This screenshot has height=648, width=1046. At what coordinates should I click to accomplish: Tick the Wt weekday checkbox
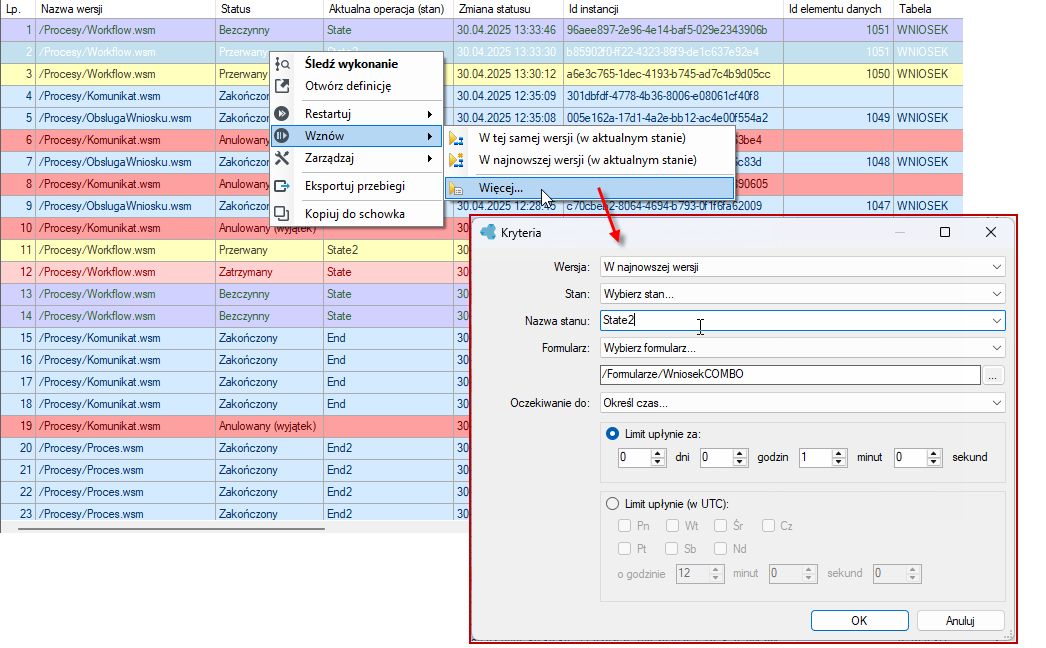[x=672, y=526]
